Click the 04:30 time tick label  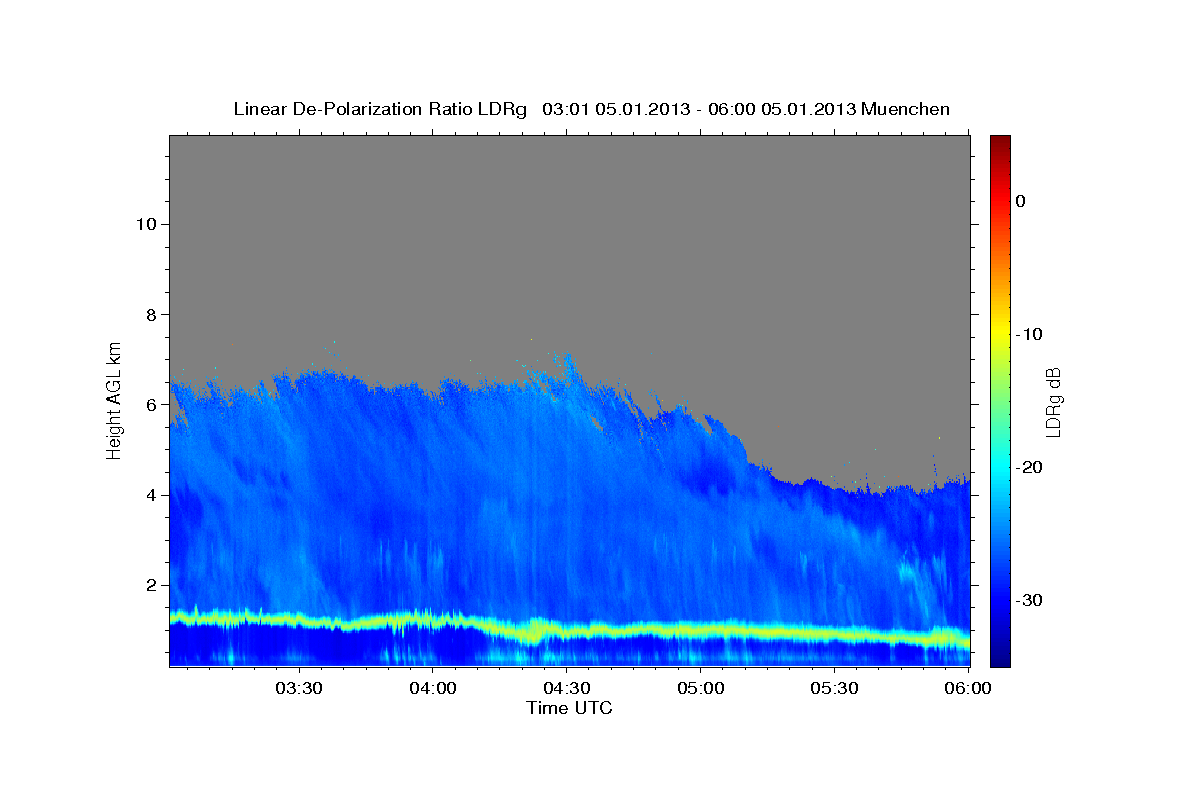point(566,688)
